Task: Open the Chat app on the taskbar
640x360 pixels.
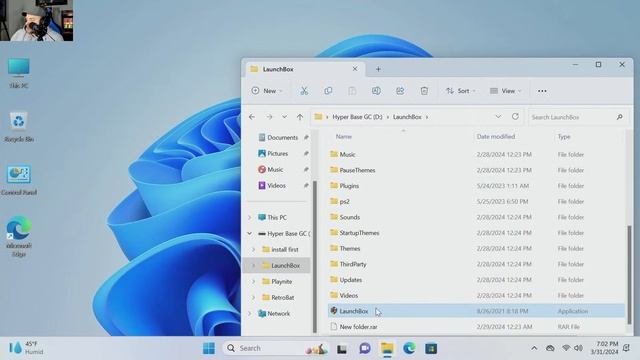Action: [364, 348]
